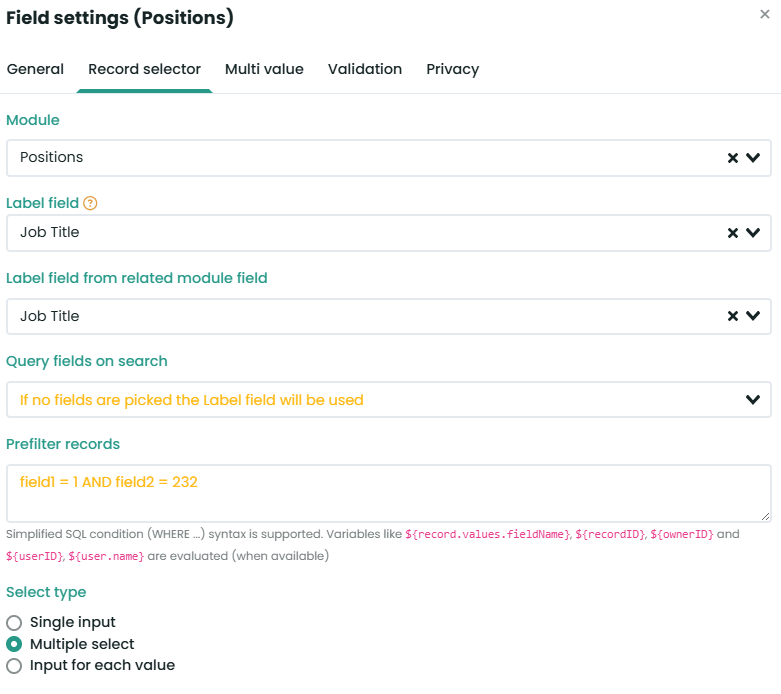Open the Multi value tab
Image resolution: width=781 pixels, height=694 pixels.
click(264, 69)
